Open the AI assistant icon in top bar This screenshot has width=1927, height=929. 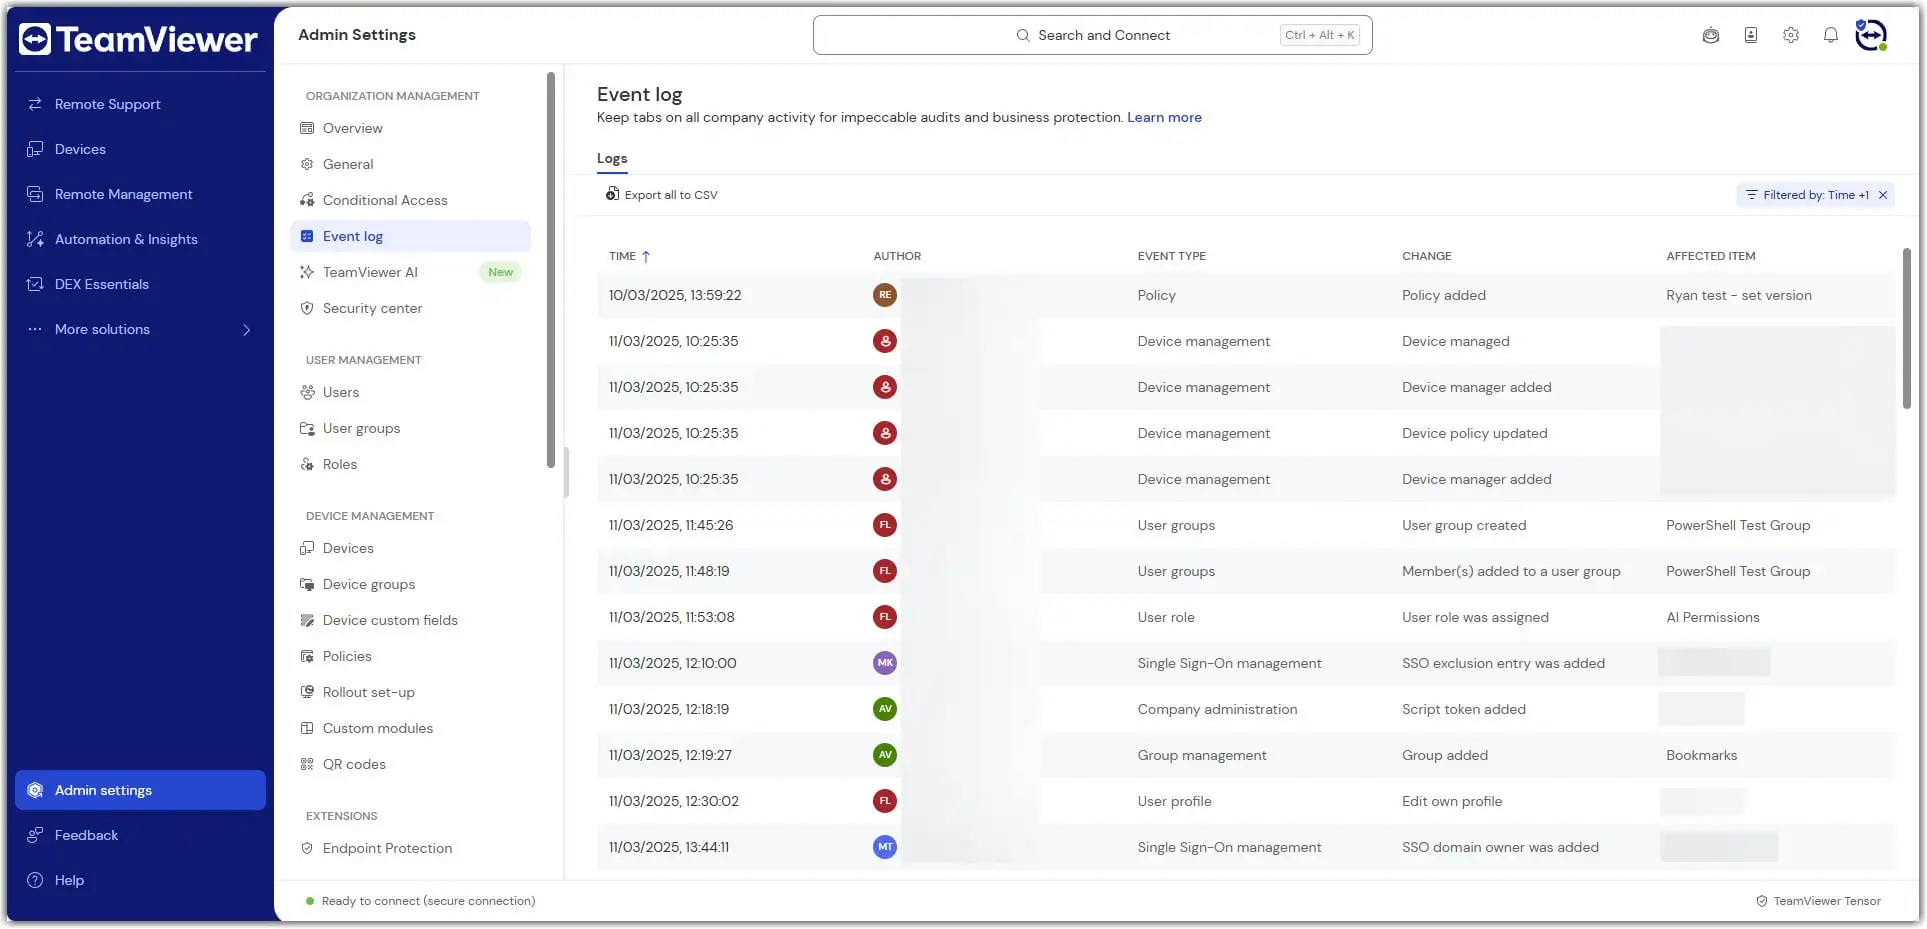pos(1711,35)
